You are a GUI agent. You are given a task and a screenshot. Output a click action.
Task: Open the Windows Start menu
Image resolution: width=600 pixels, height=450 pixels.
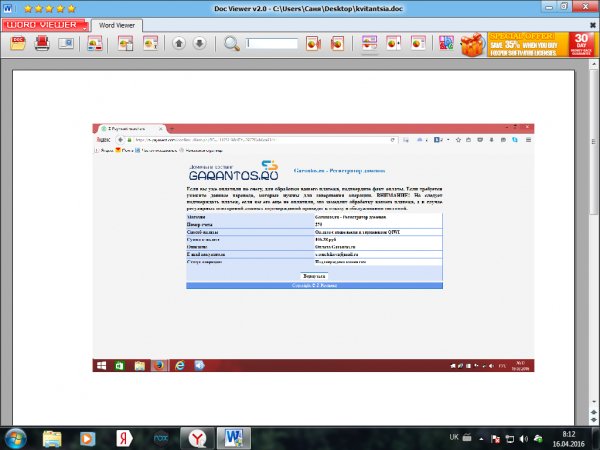coord(15,439)
